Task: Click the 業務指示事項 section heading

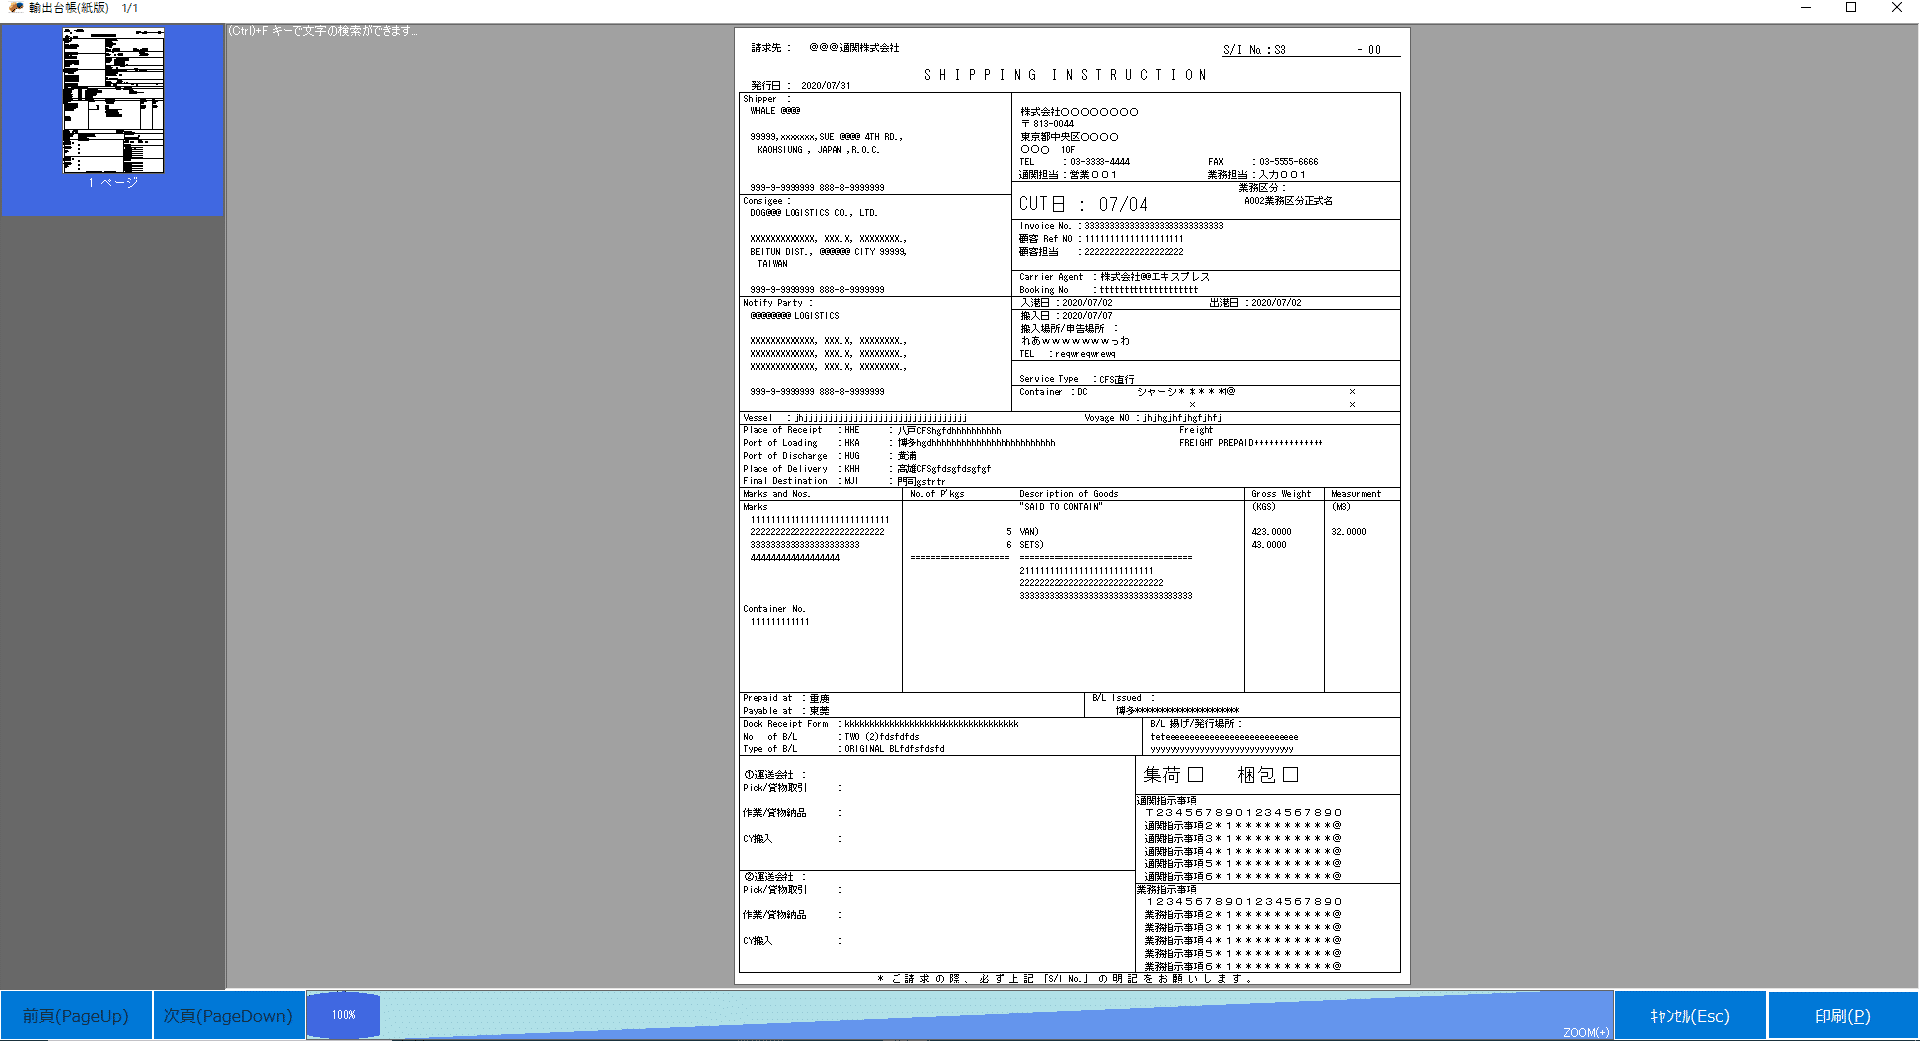Action: tap(1166, 889)
